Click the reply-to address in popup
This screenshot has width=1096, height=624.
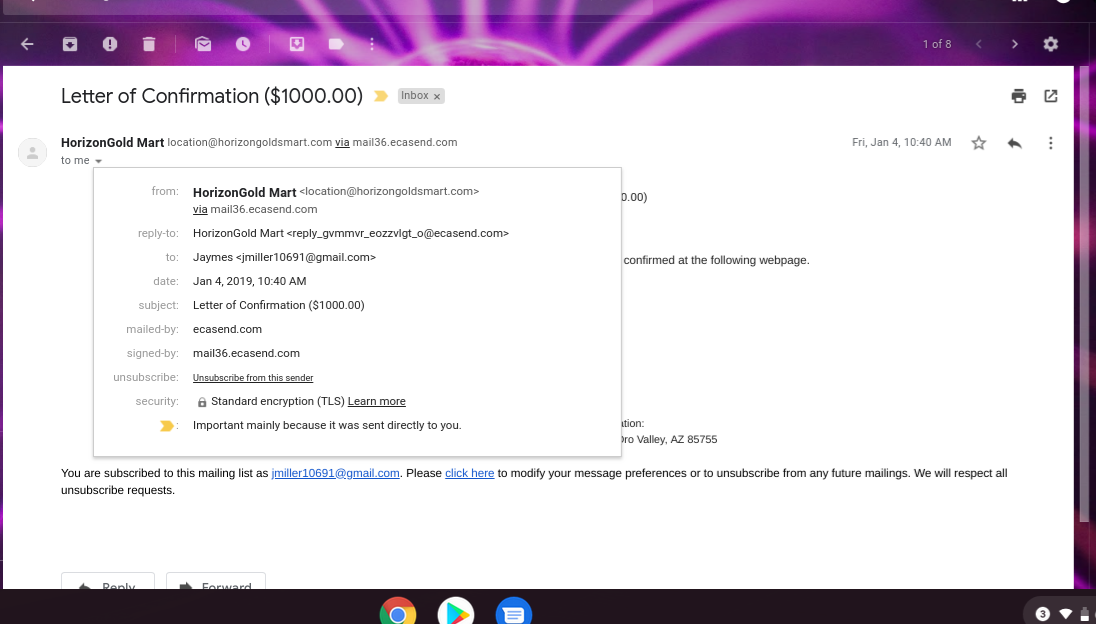point(398,234)
